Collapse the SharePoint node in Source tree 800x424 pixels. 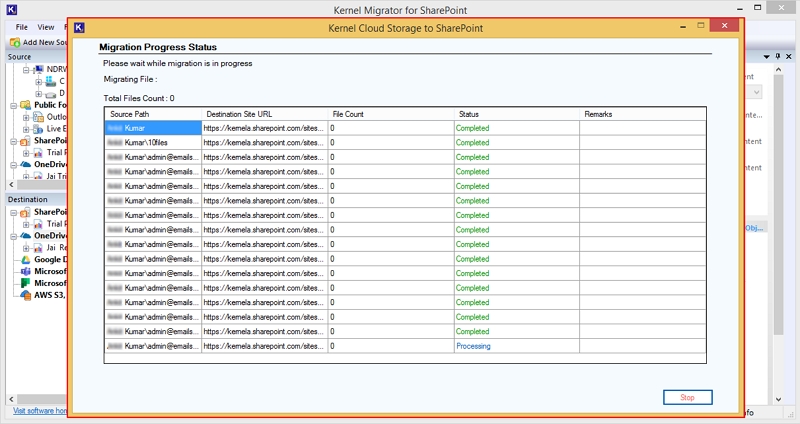click(13, 141)
